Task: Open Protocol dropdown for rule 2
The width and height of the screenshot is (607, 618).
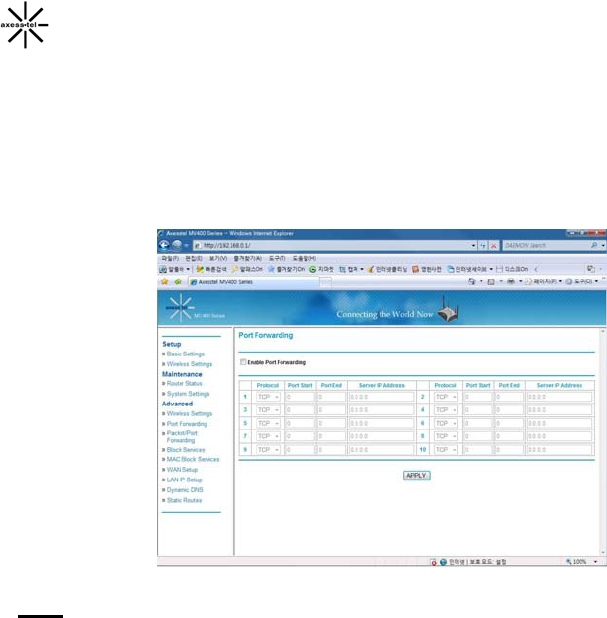Action: pyautogui.click(x=446, y=397)
